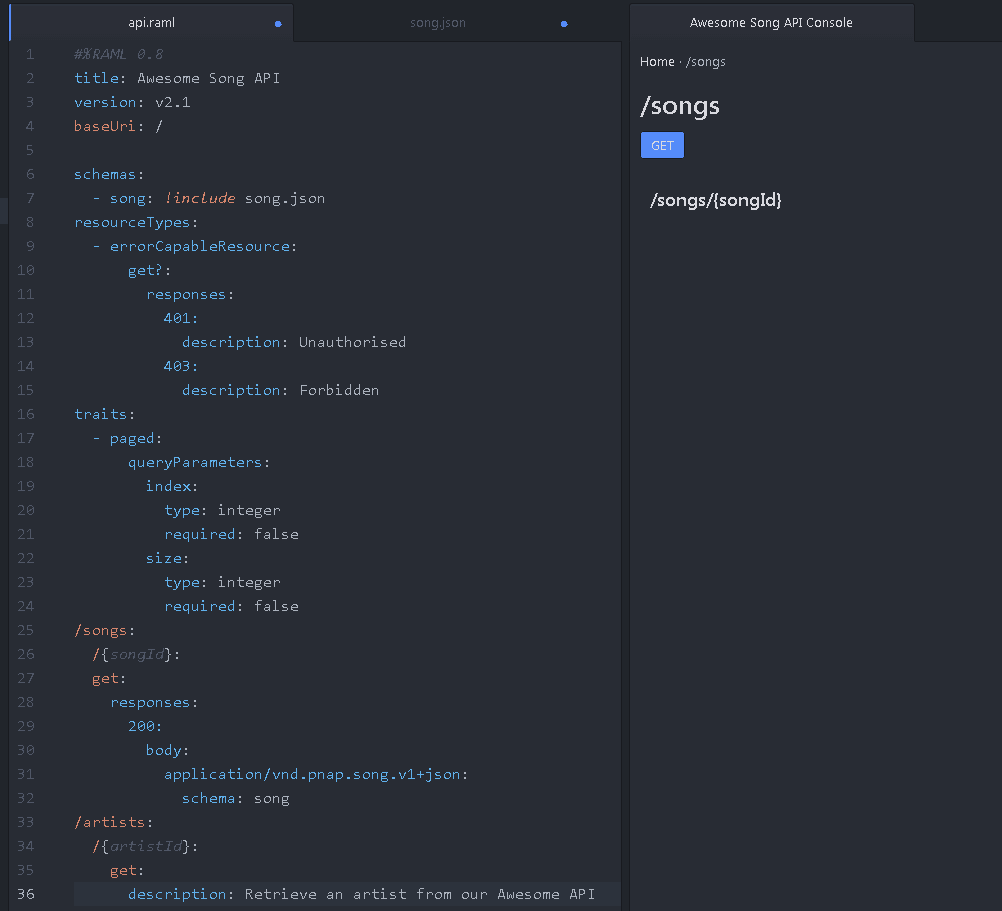This screenshot has height=911, width=1002.
Task: Click the GET button for /songs
Action: 662,145
